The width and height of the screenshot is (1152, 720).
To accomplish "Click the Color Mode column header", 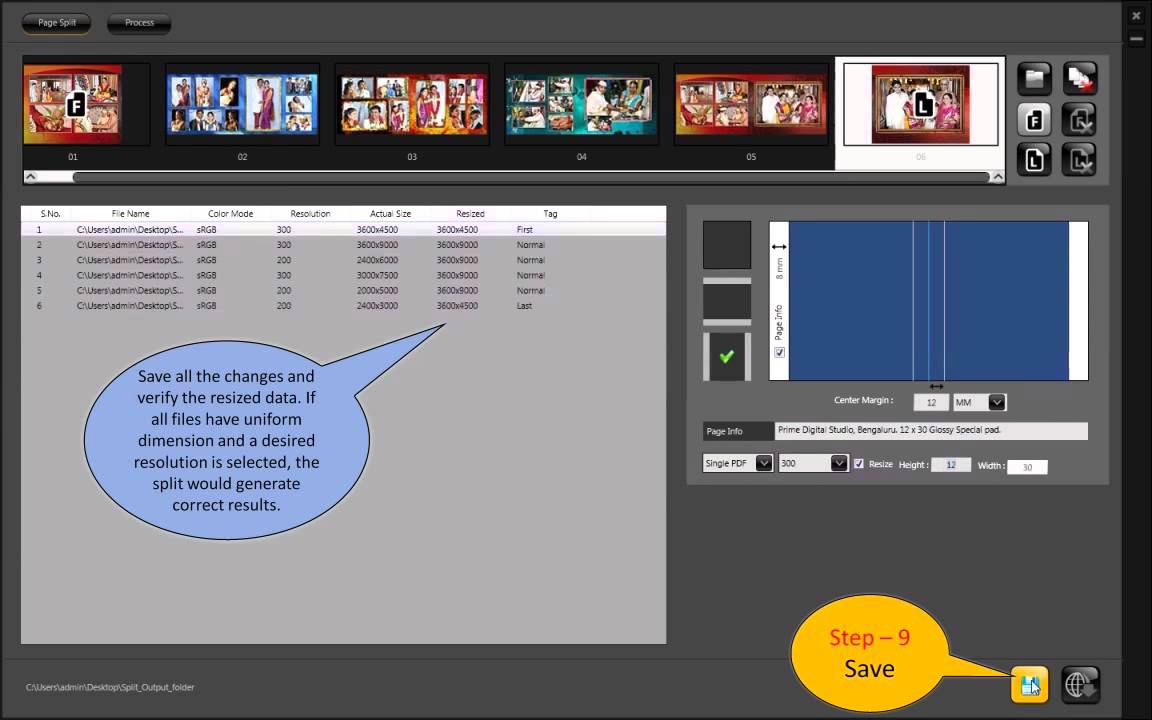I will [231, 214].
